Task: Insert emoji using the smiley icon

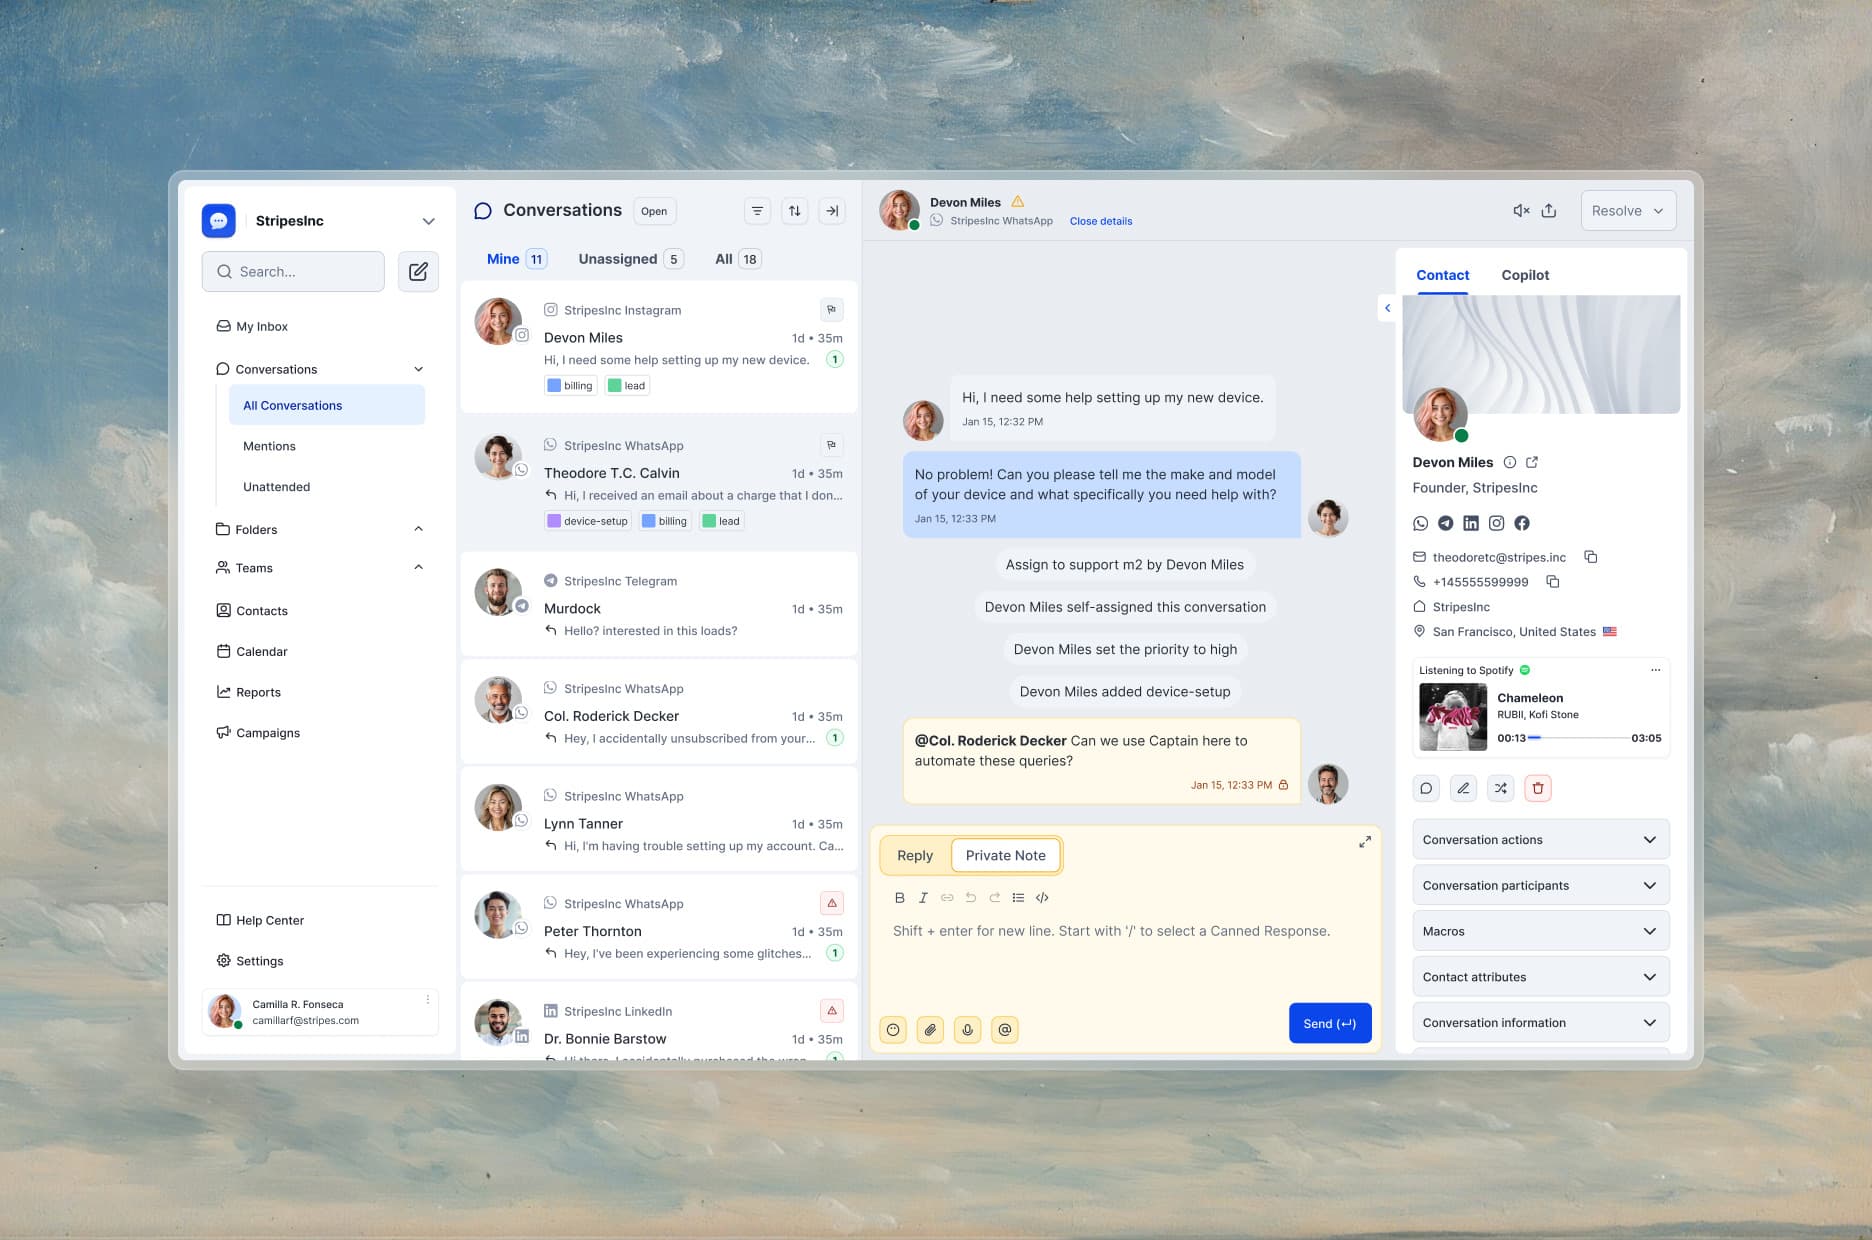Action: 893,1029
